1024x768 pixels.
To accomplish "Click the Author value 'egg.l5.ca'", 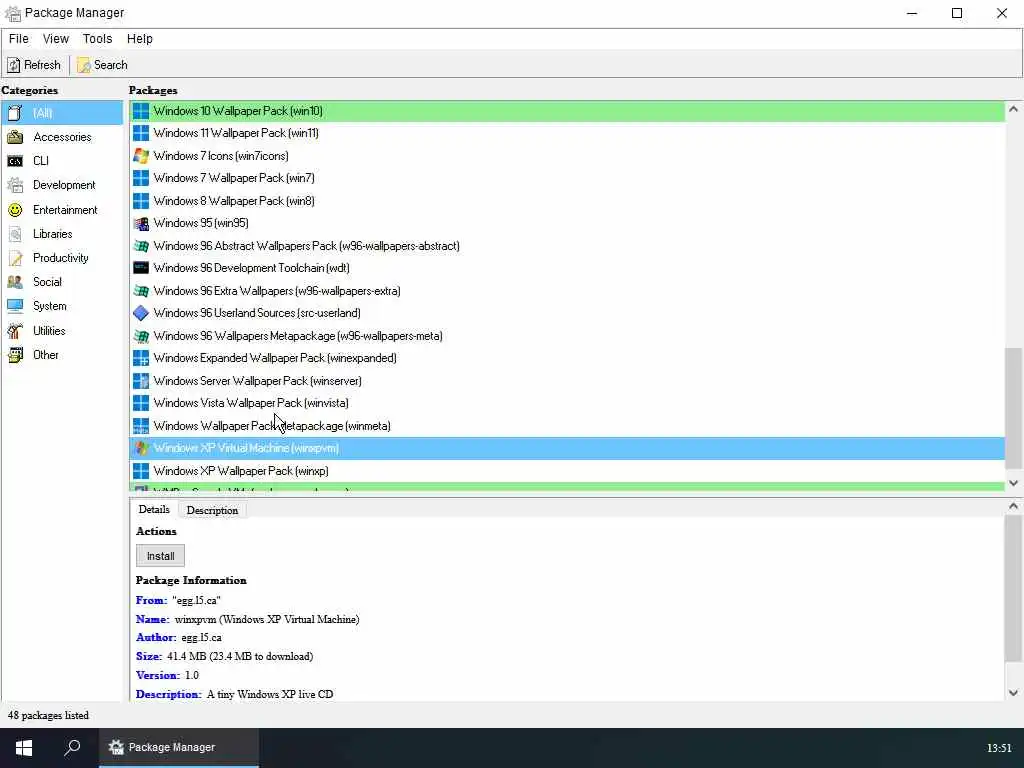I will 201,637.
